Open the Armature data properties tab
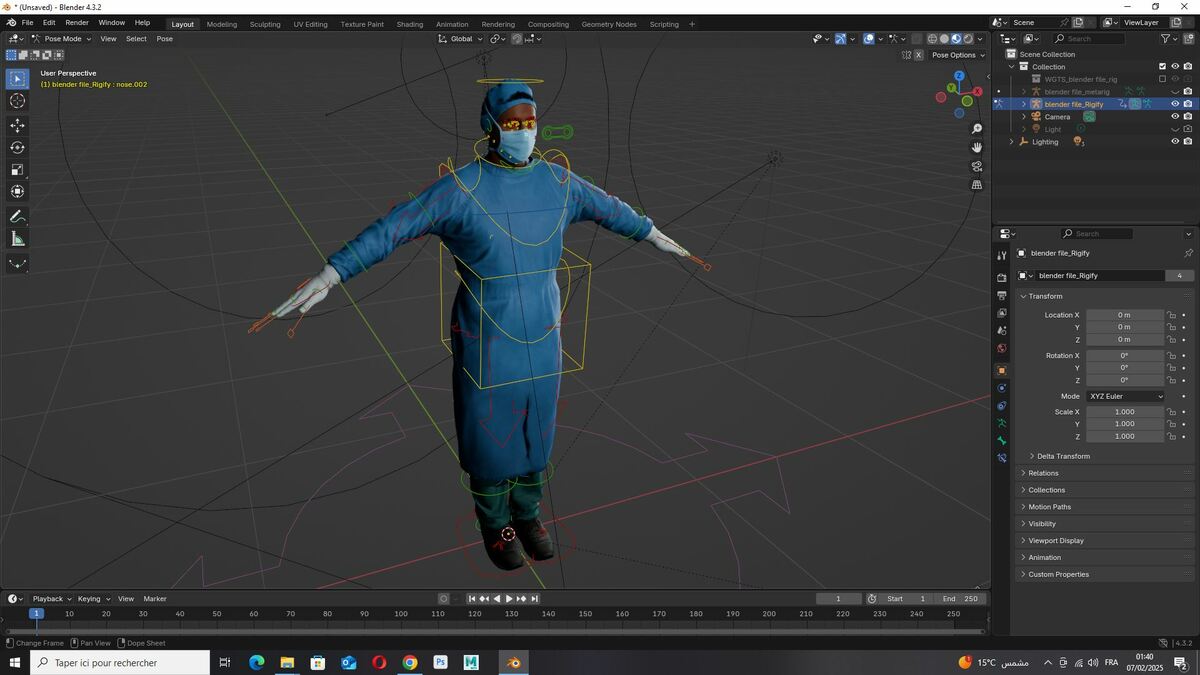 pos(1002,423)
